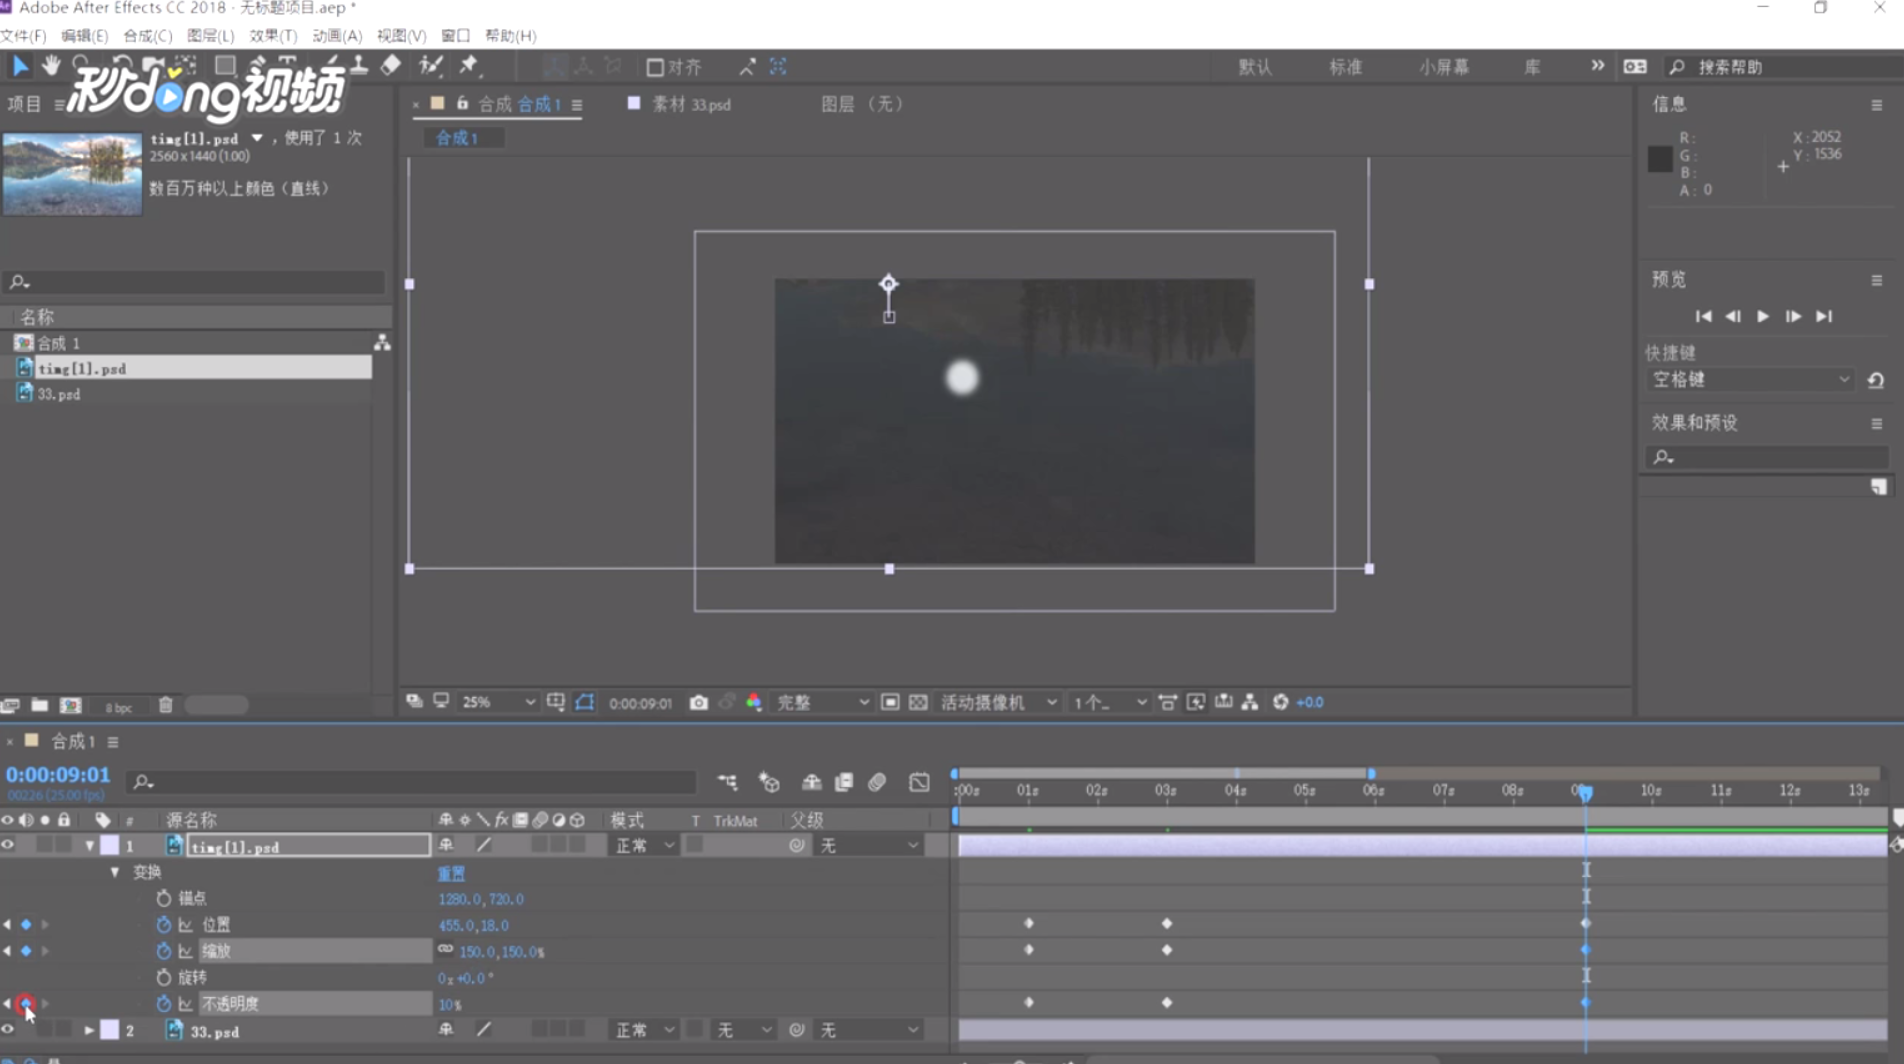Hide layer 2 33.psd with eye icon

coord(8,1030)
